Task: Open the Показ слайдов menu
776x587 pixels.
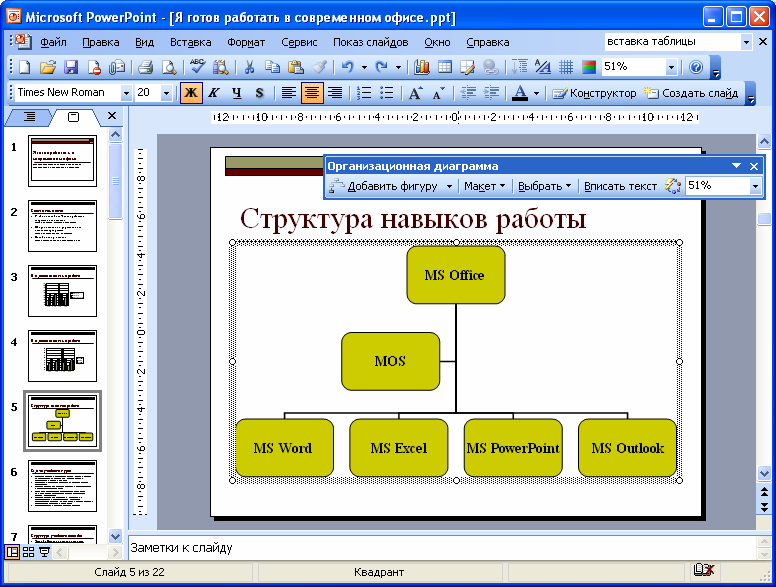Action: point(370,42)
